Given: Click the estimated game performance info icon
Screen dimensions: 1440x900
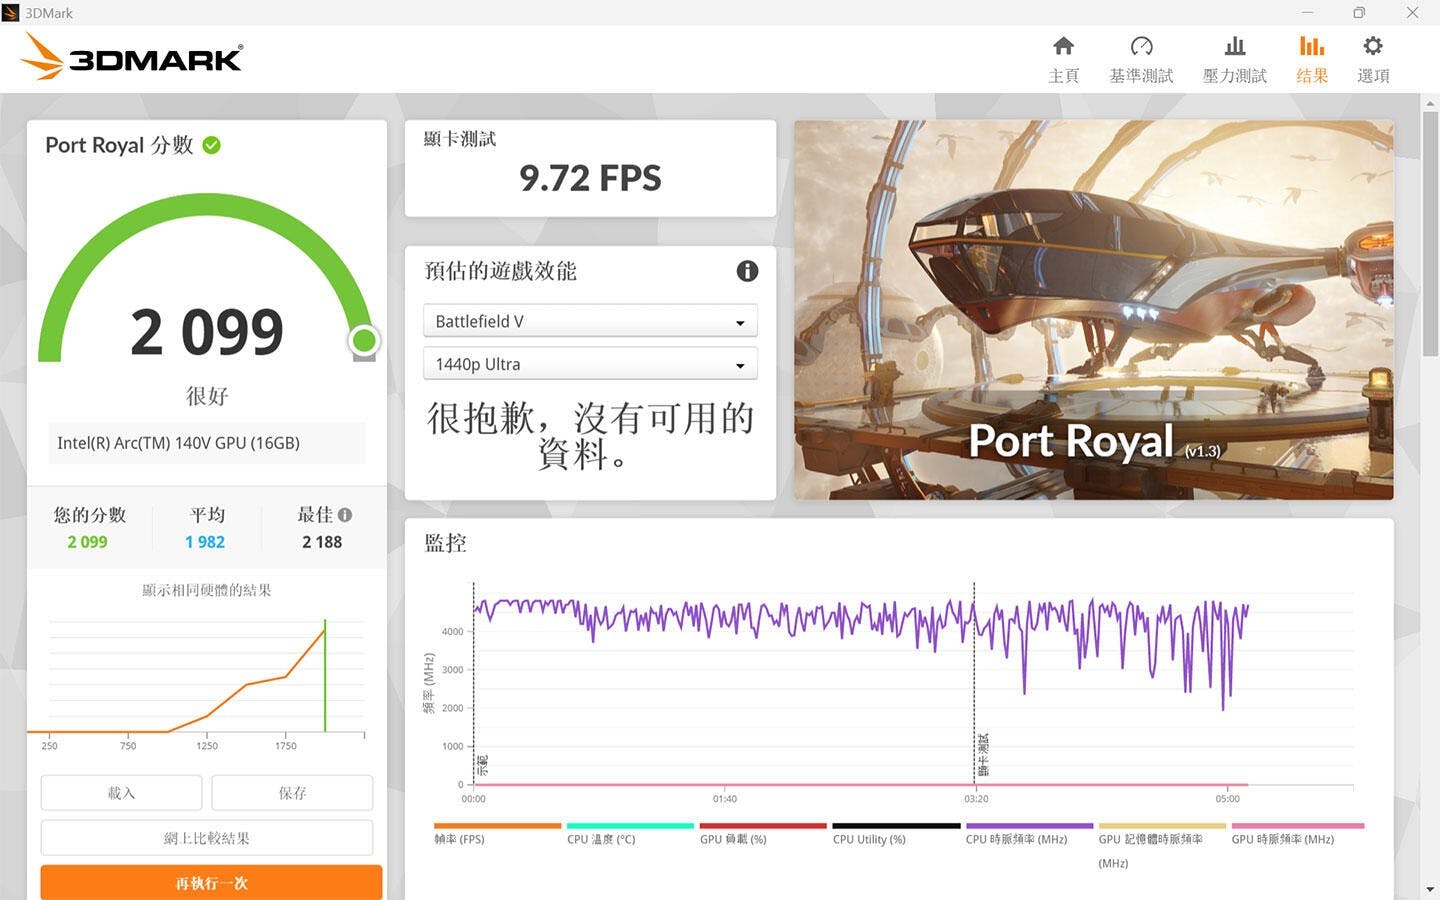Looking at the screenshot, I should [747, 271].
